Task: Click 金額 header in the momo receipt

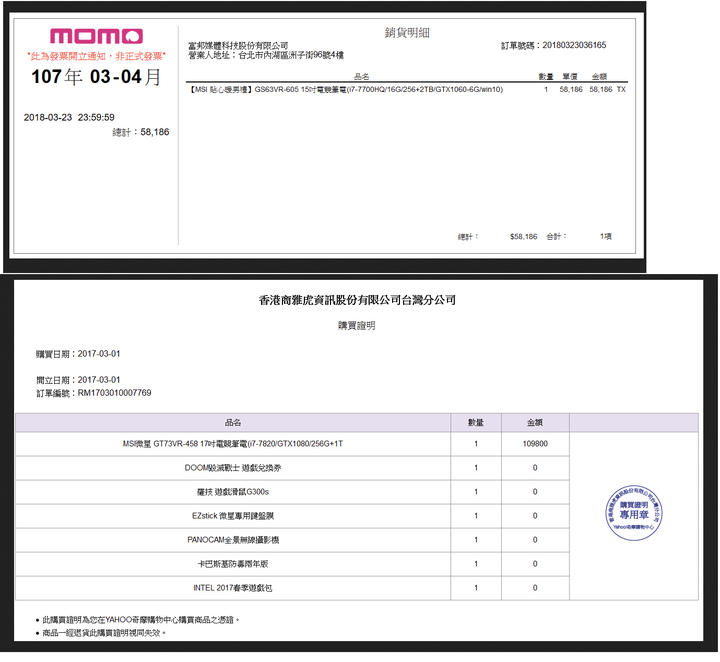Action: [599, 76]
